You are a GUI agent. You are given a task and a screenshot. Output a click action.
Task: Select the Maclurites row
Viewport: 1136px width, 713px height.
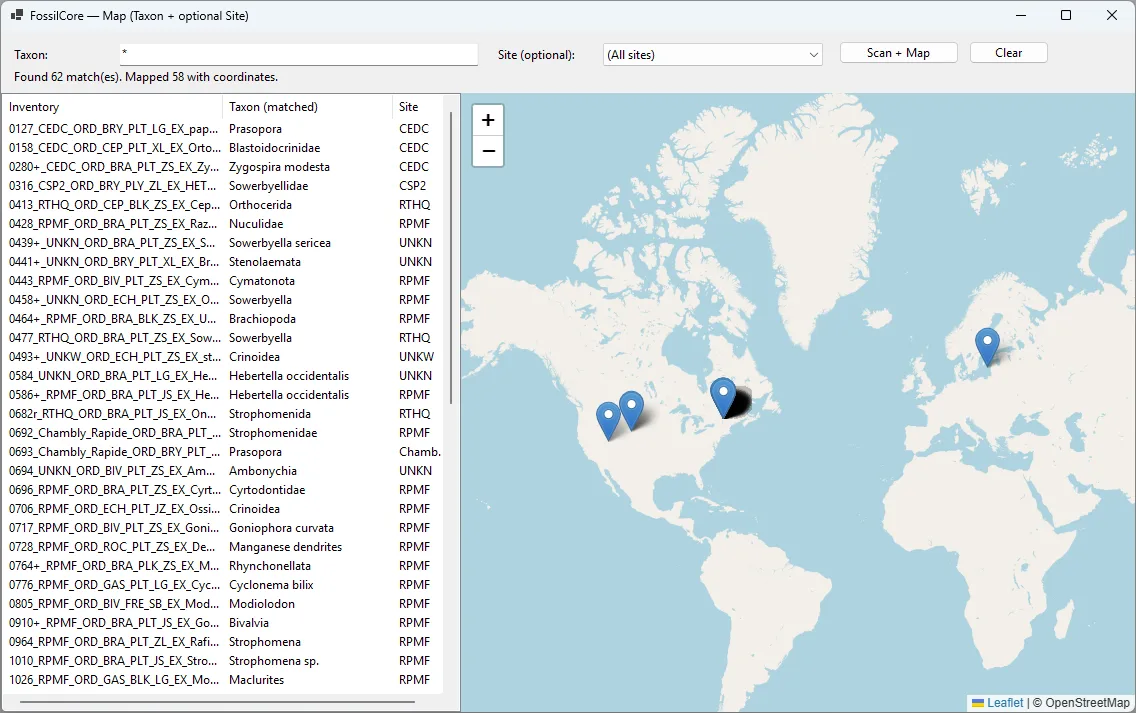pyautogui.click(x=223, y=680)
